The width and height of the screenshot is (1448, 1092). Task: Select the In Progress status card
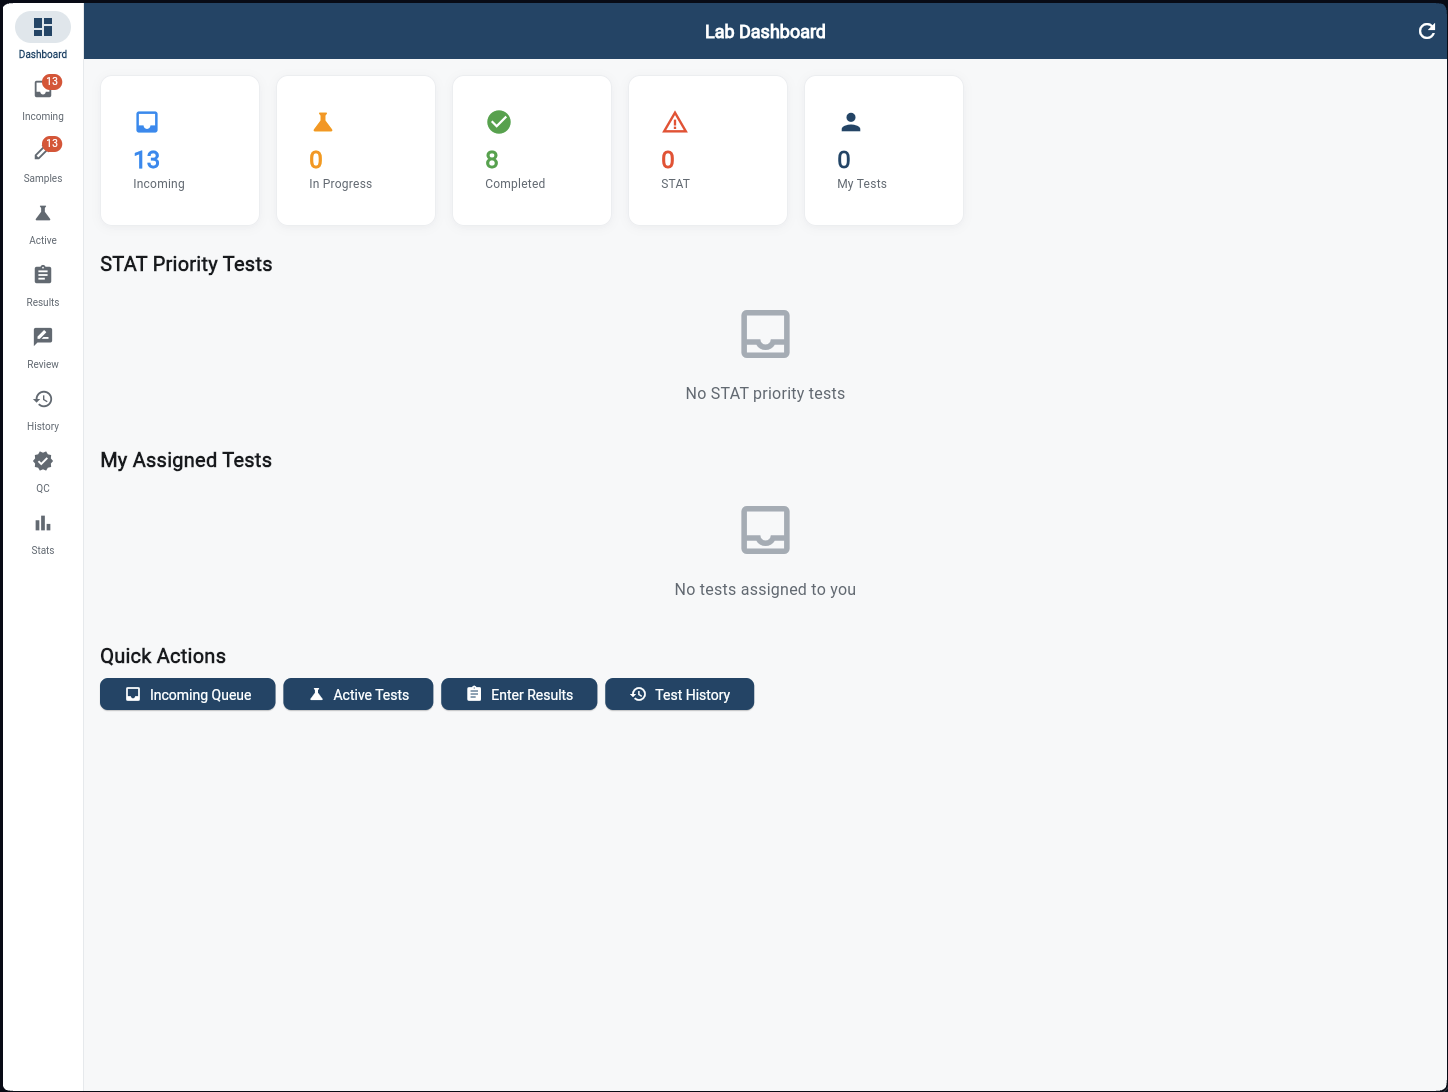(355, 150)
